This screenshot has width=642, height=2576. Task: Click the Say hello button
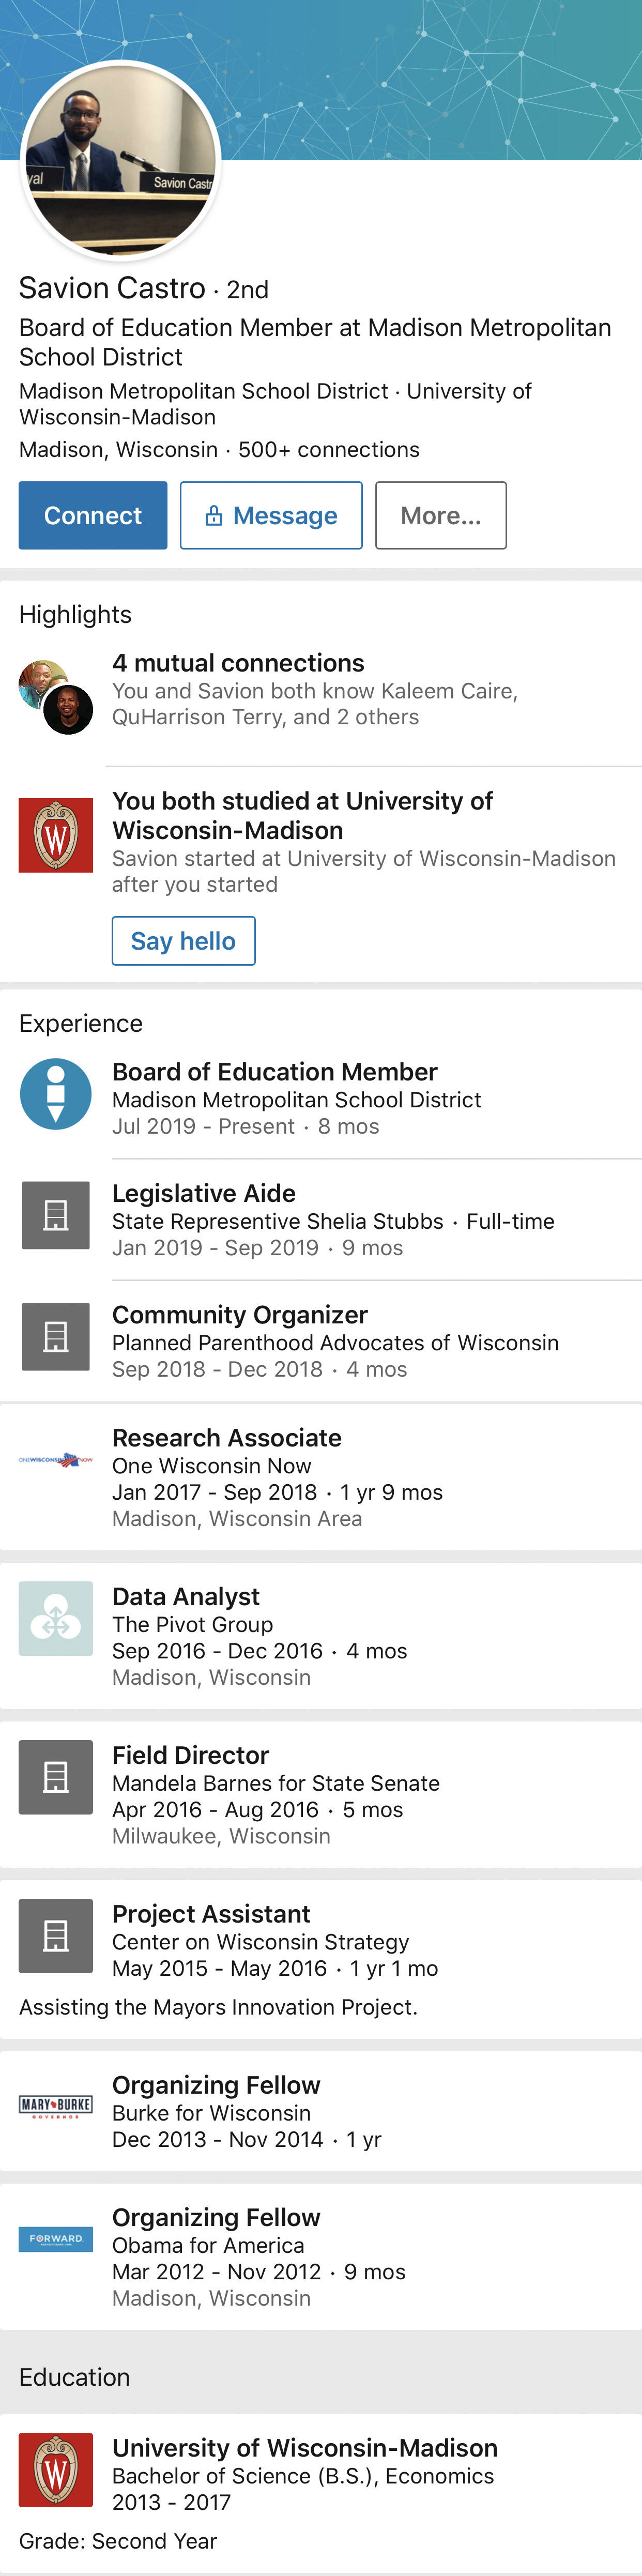pos(183,941)
